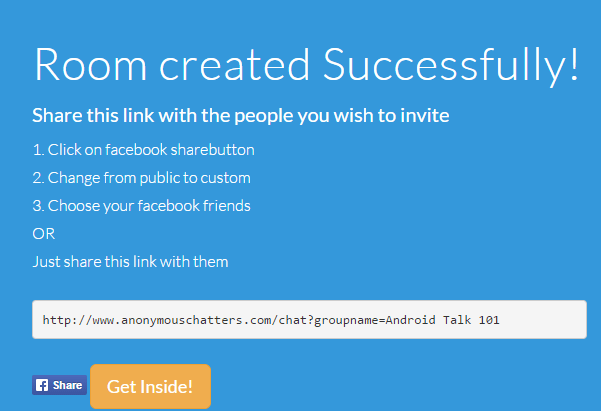Click the word 'Successfully!' in the heading
This screenshot has width=601, height=411.
coord(451,65)
